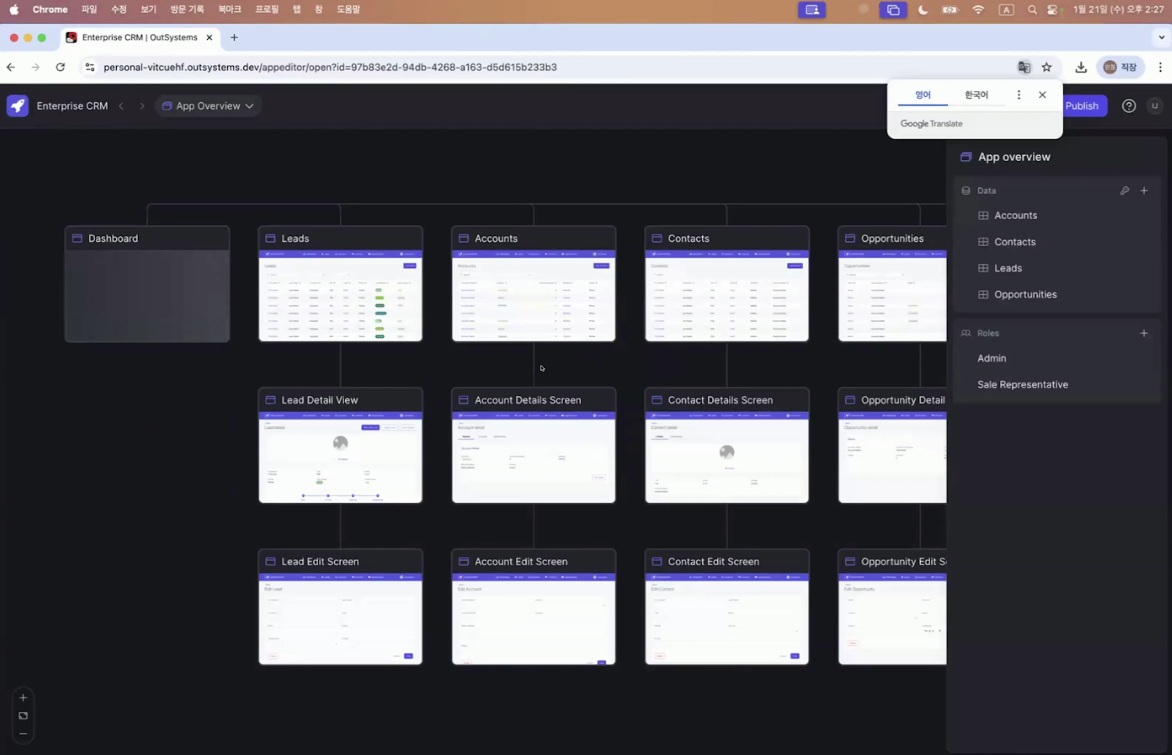This screenshot has height=755, width=1172.
Task: Add a new role with plus icon
Action: click(1144, 333)
